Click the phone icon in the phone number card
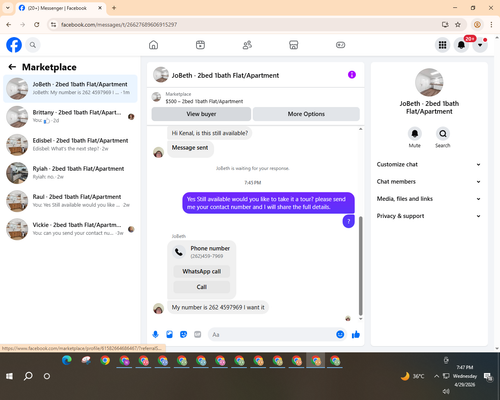 tap(179, 252)
